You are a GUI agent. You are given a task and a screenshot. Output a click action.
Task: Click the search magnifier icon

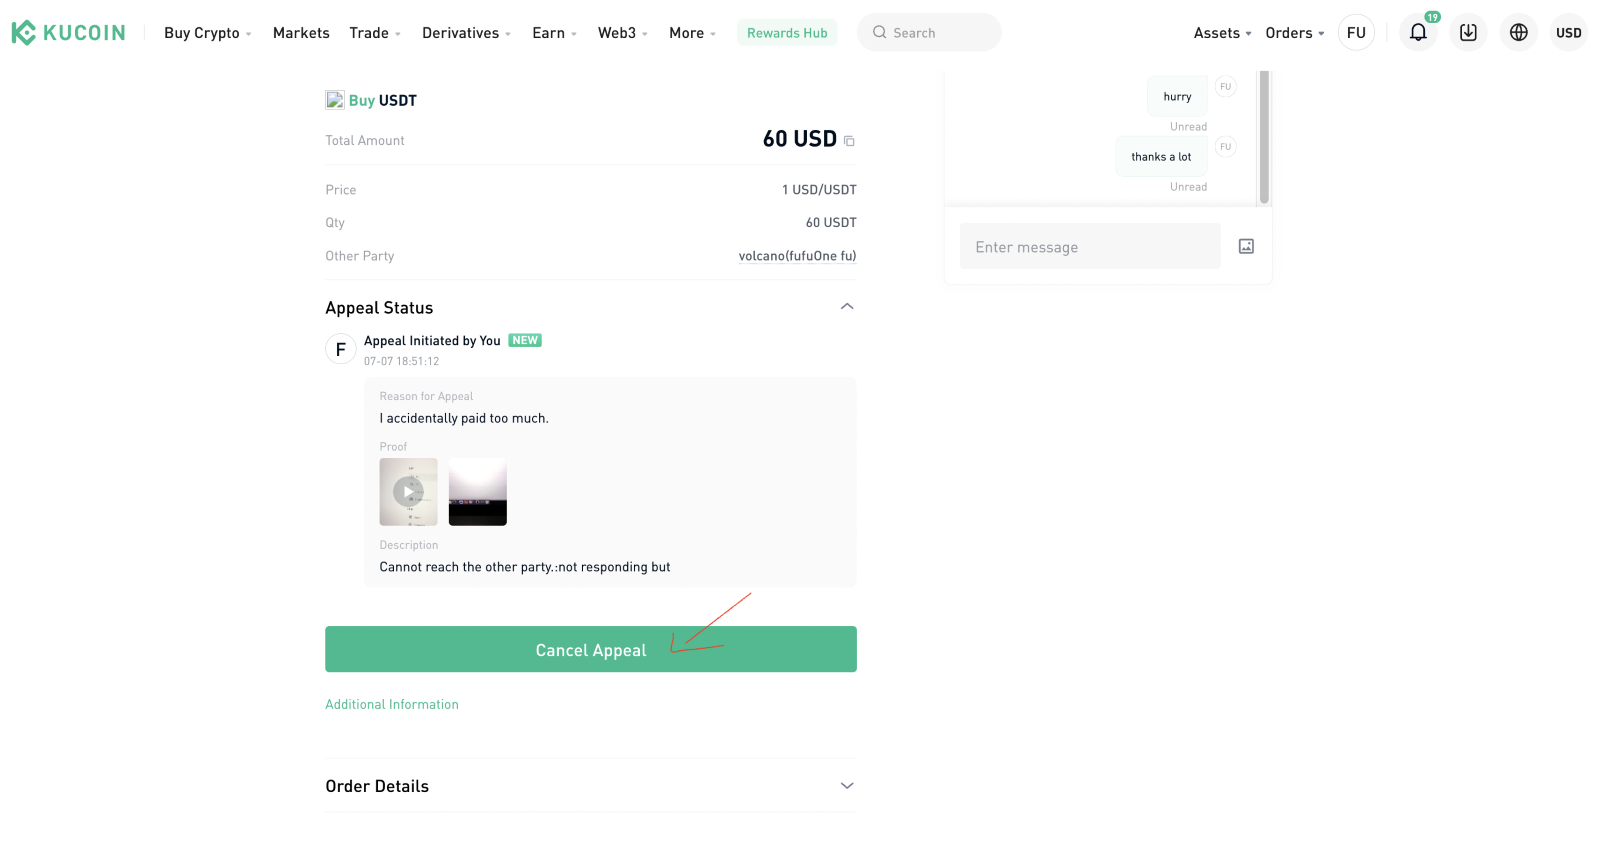(x=880, y=32)
